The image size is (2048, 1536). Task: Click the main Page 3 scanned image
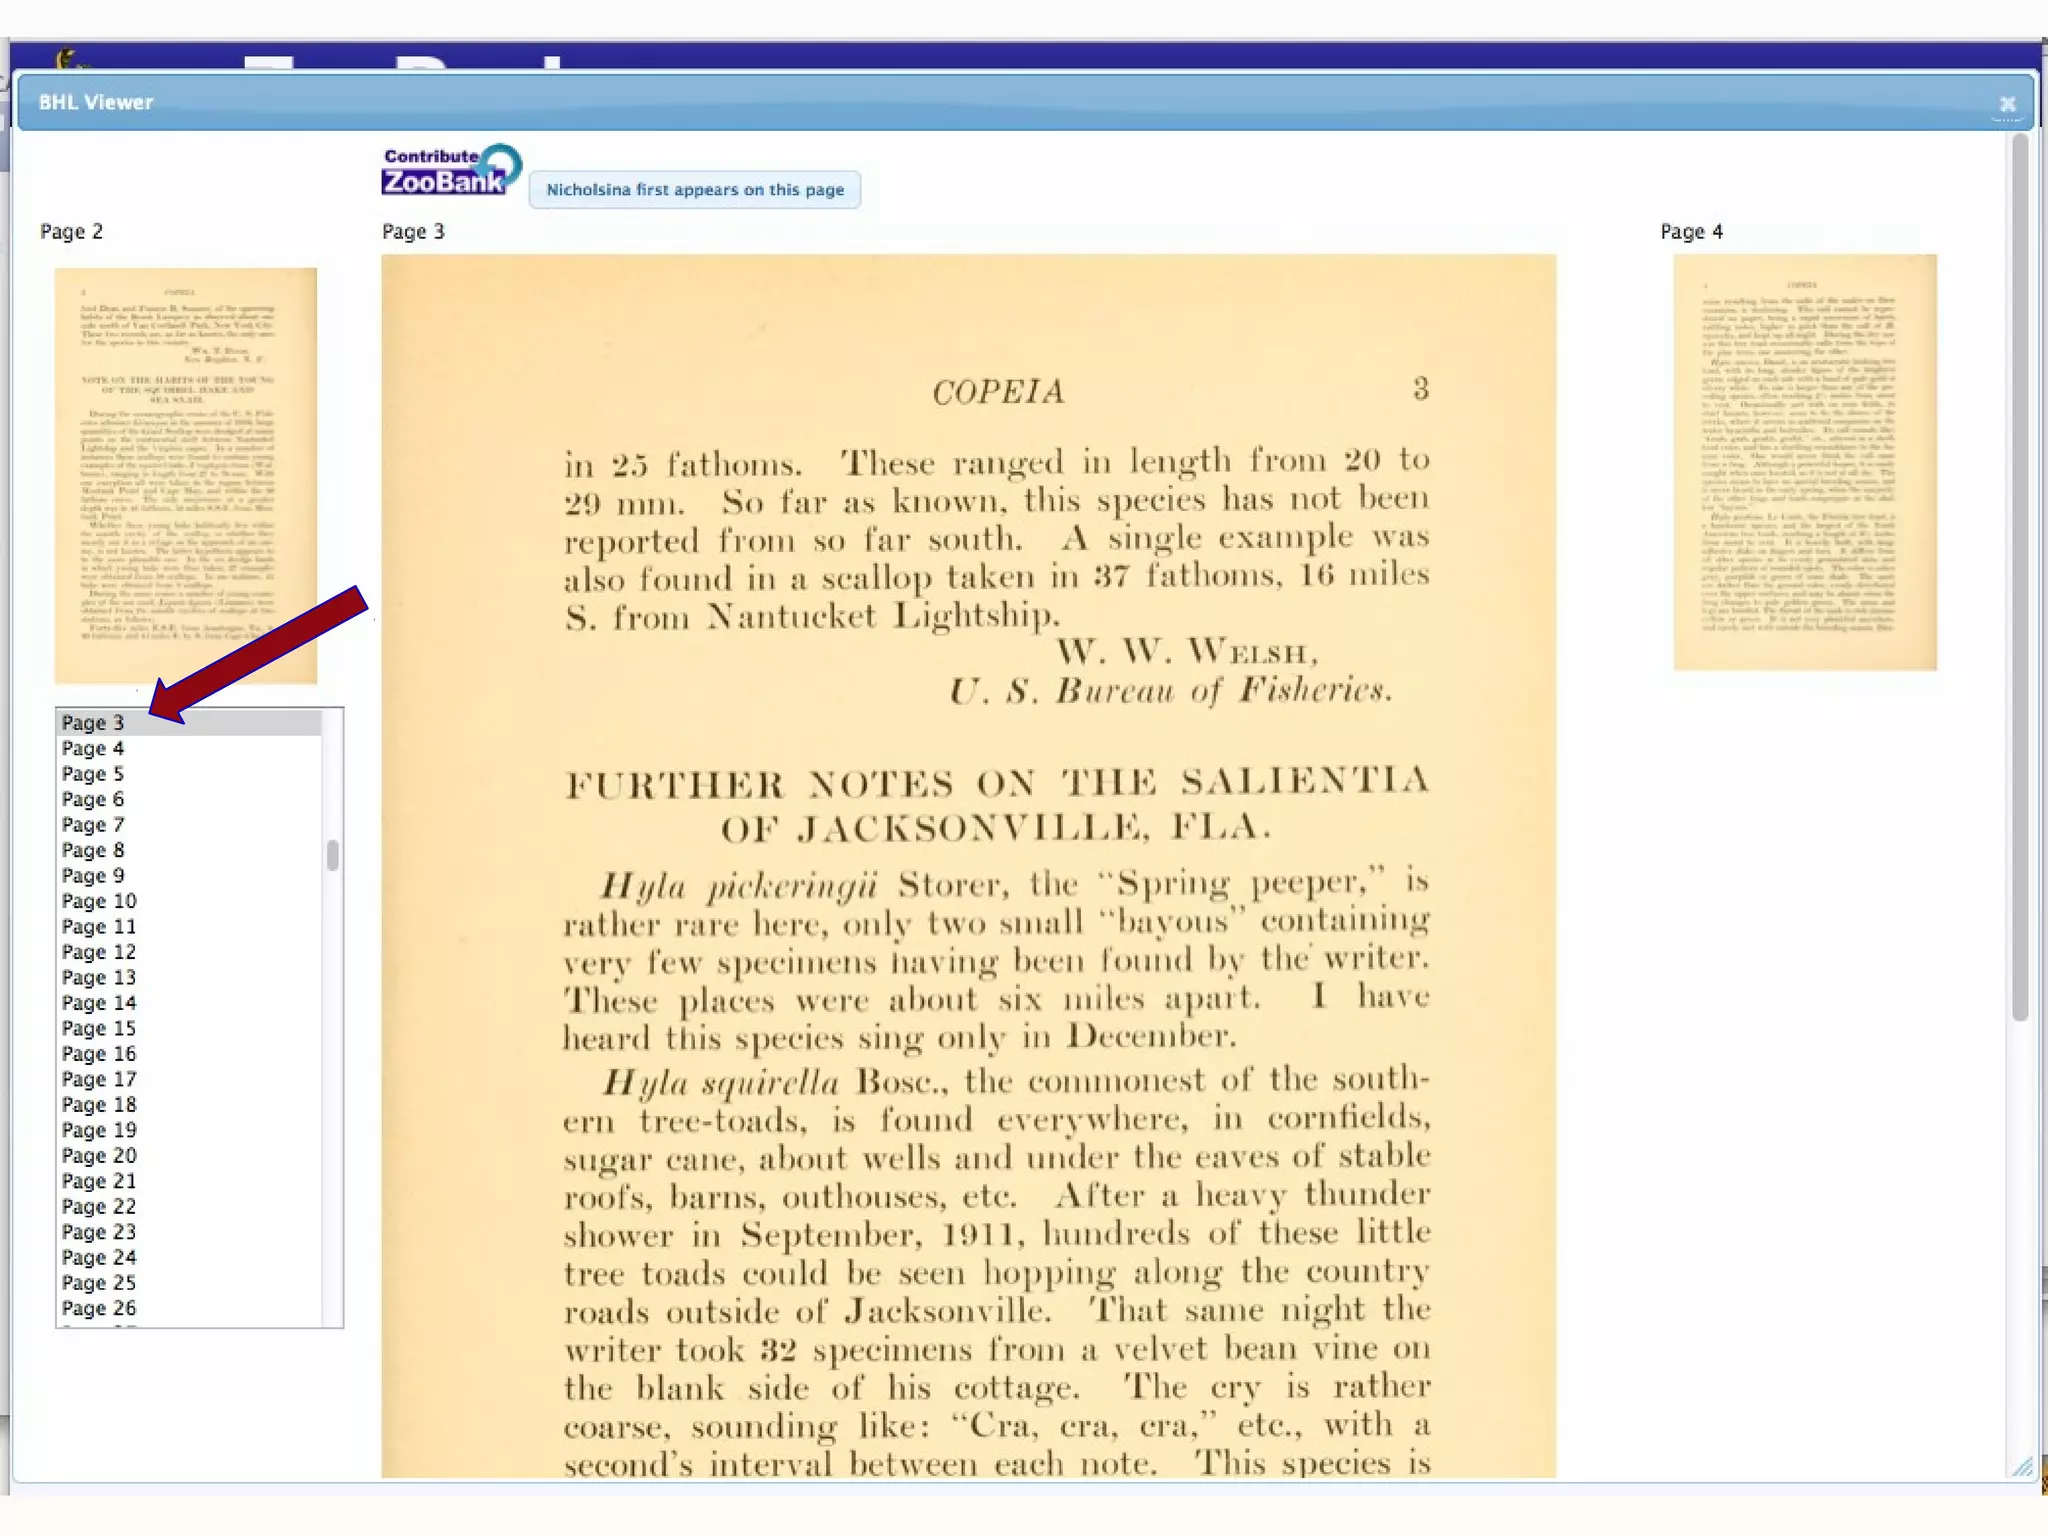coord(968,865)
